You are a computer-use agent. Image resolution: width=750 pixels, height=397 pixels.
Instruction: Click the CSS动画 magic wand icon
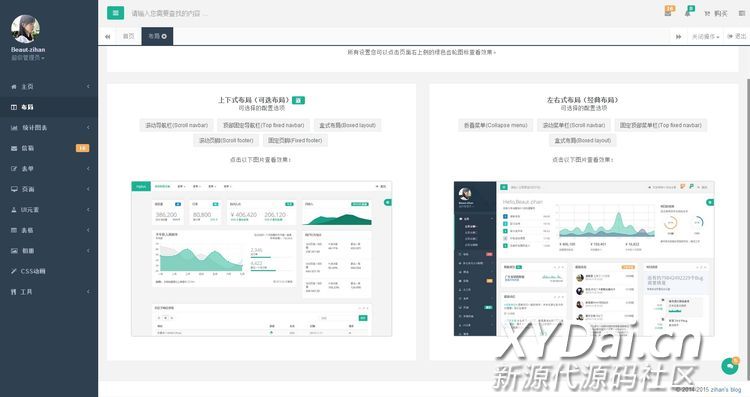click(x=14, y=271)
